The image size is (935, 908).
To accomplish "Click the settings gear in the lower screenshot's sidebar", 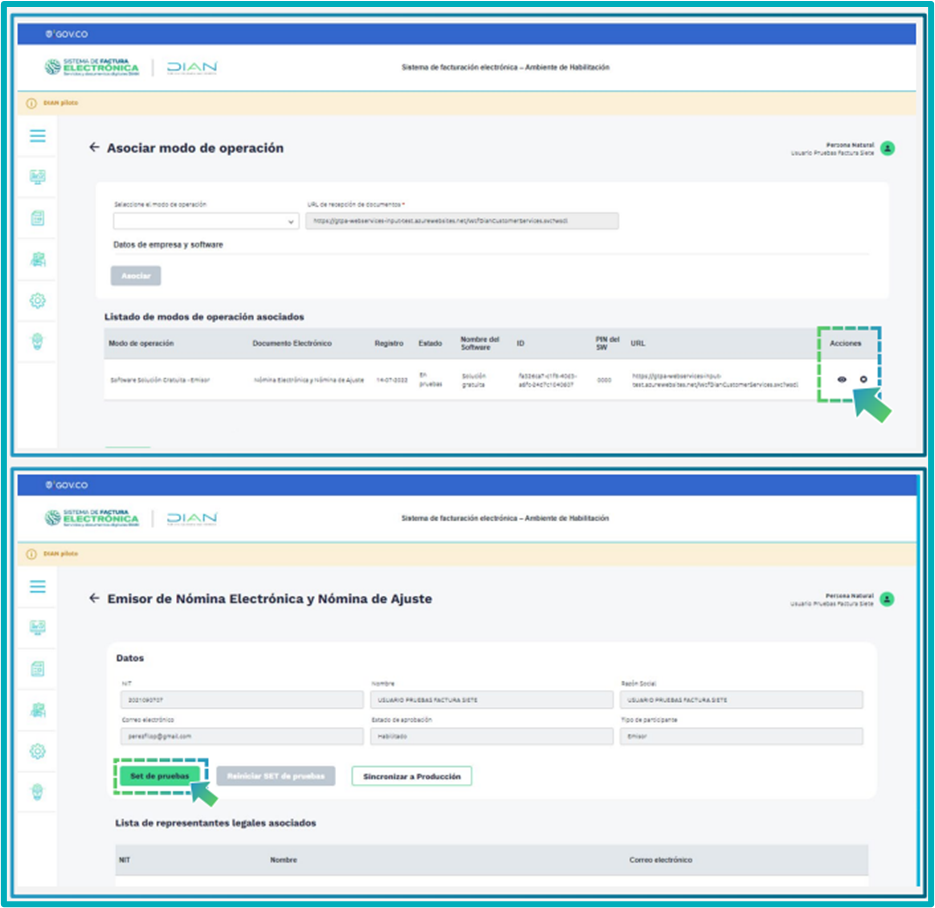I will coord(37,751).
